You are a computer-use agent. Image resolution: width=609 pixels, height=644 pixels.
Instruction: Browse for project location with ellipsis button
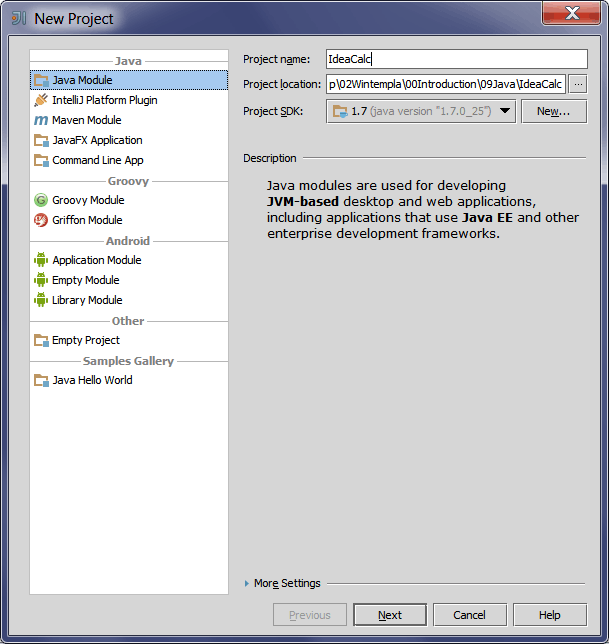(578, 84)
